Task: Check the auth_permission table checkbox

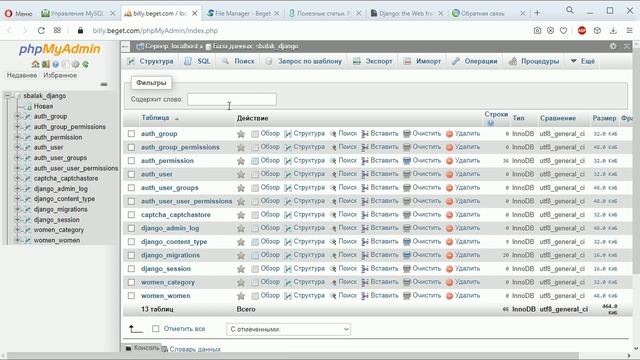Action: click(x=131, y=161)
